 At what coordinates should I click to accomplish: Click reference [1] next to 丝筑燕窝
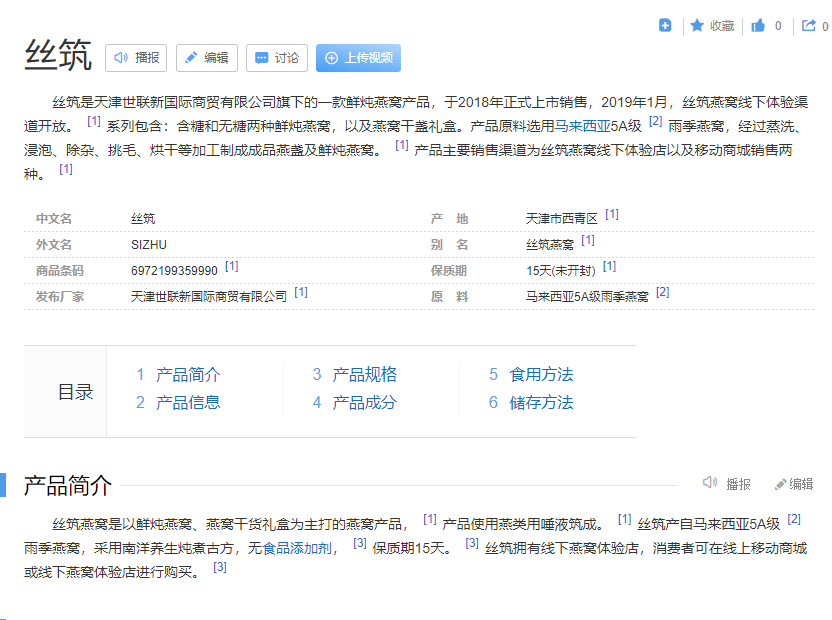coord(588,240)
